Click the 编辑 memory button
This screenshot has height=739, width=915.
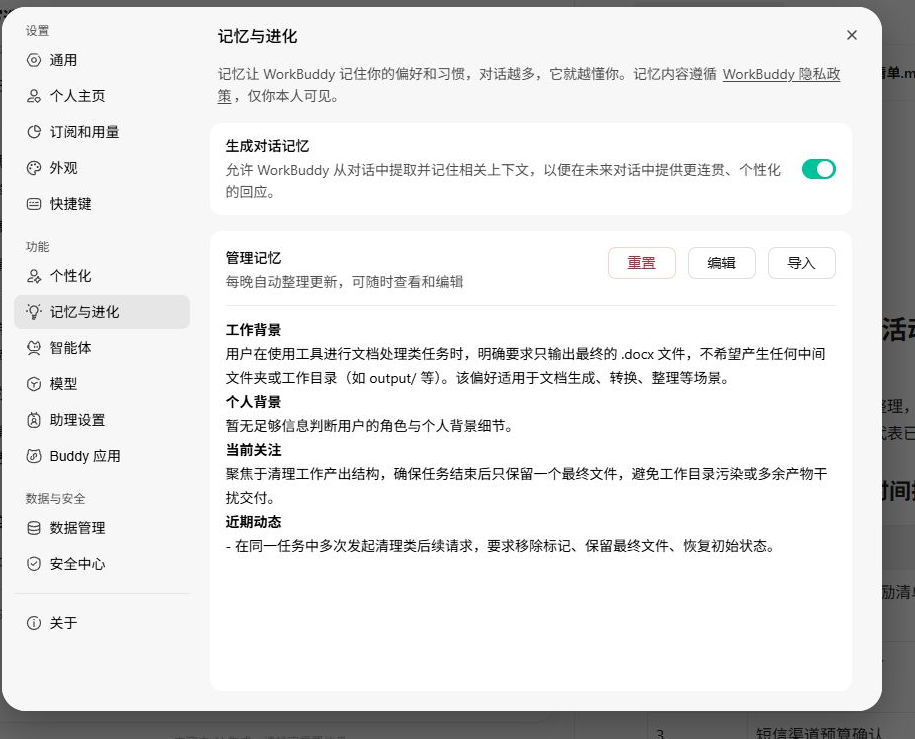pos(721,263)
